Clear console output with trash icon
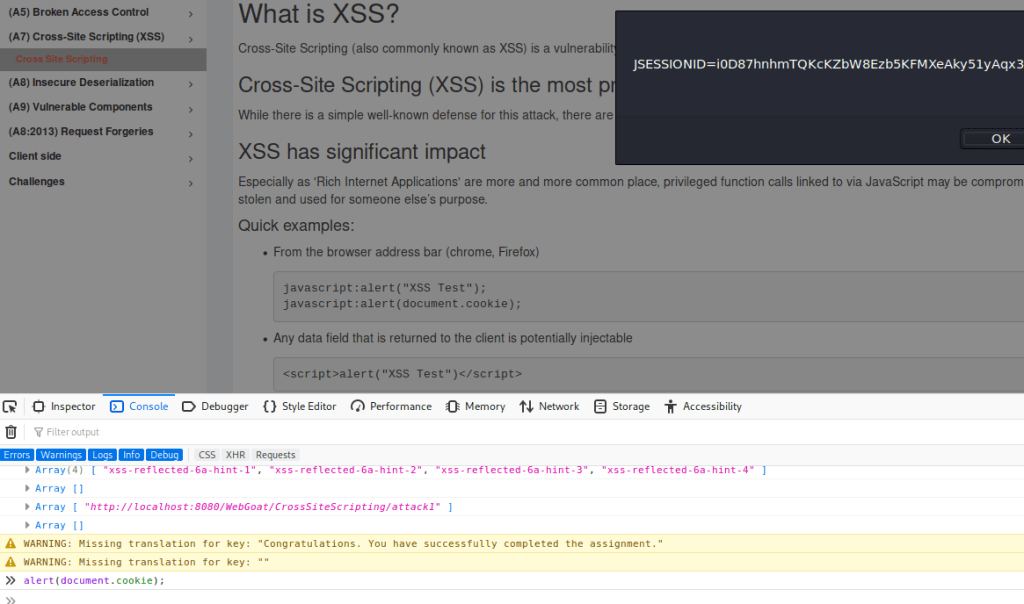Viewport: 1024px width, 604px height. click(11, 432)
